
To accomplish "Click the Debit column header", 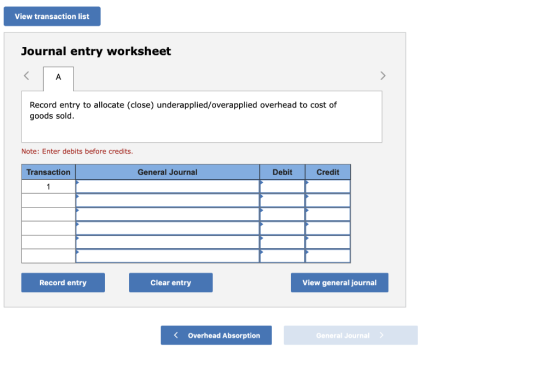I will tap(282, 172).
